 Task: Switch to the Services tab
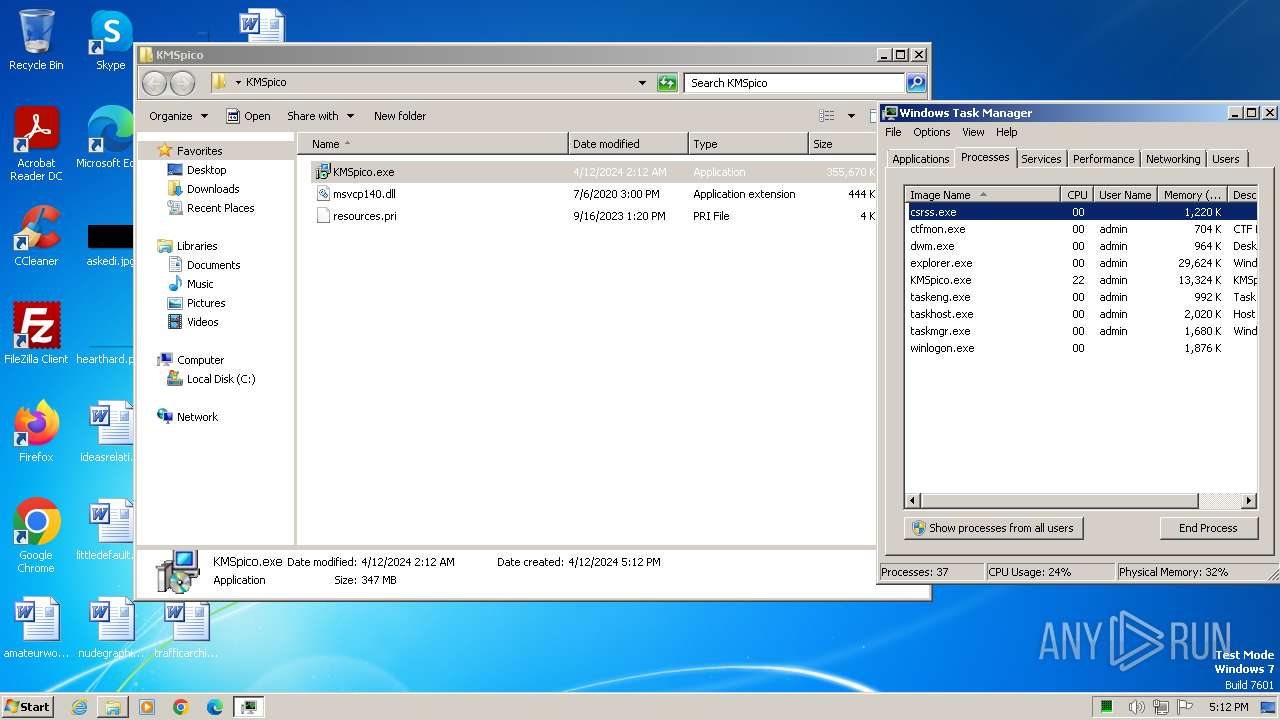tap(1041, 159)
